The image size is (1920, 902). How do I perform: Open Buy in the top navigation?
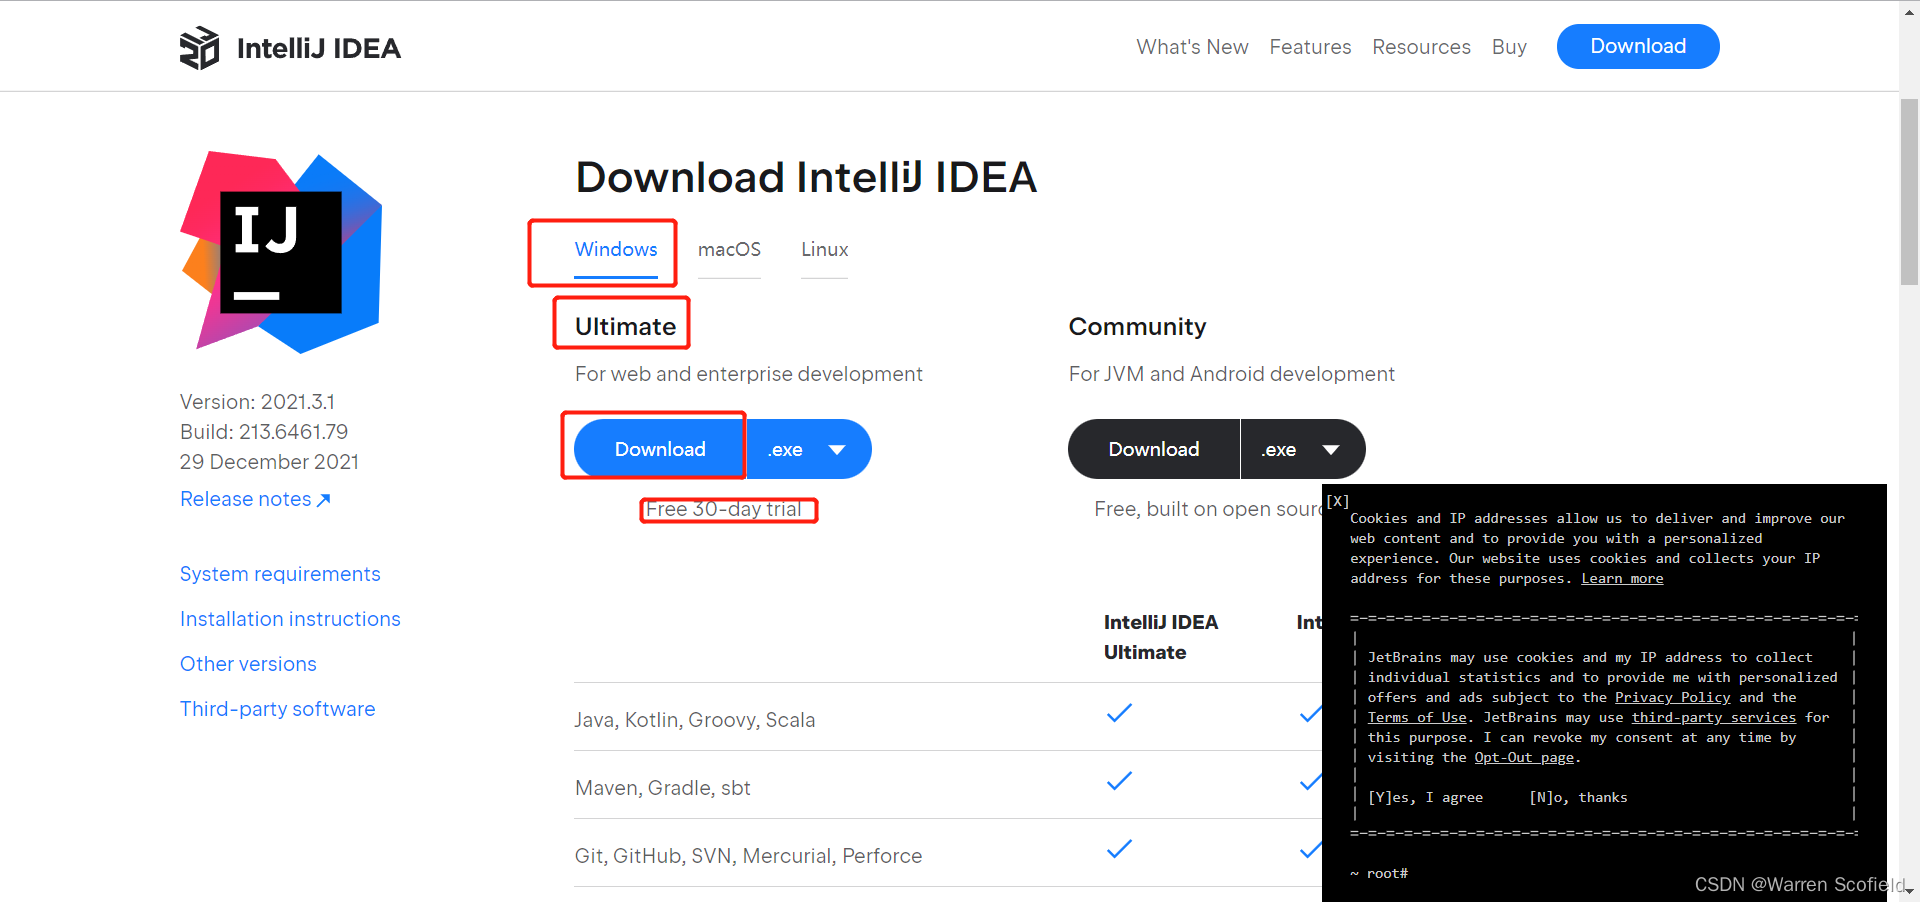1509,47
